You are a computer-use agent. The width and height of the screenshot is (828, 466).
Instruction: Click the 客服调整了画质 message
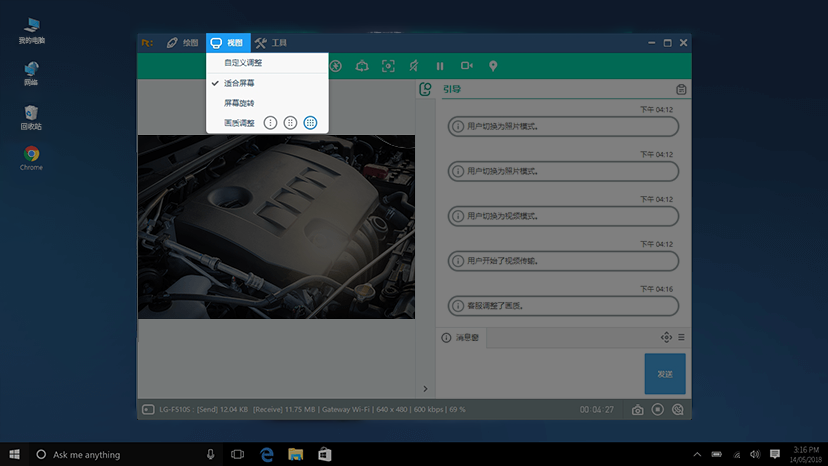pyautogui.click(x=563, y=306)
